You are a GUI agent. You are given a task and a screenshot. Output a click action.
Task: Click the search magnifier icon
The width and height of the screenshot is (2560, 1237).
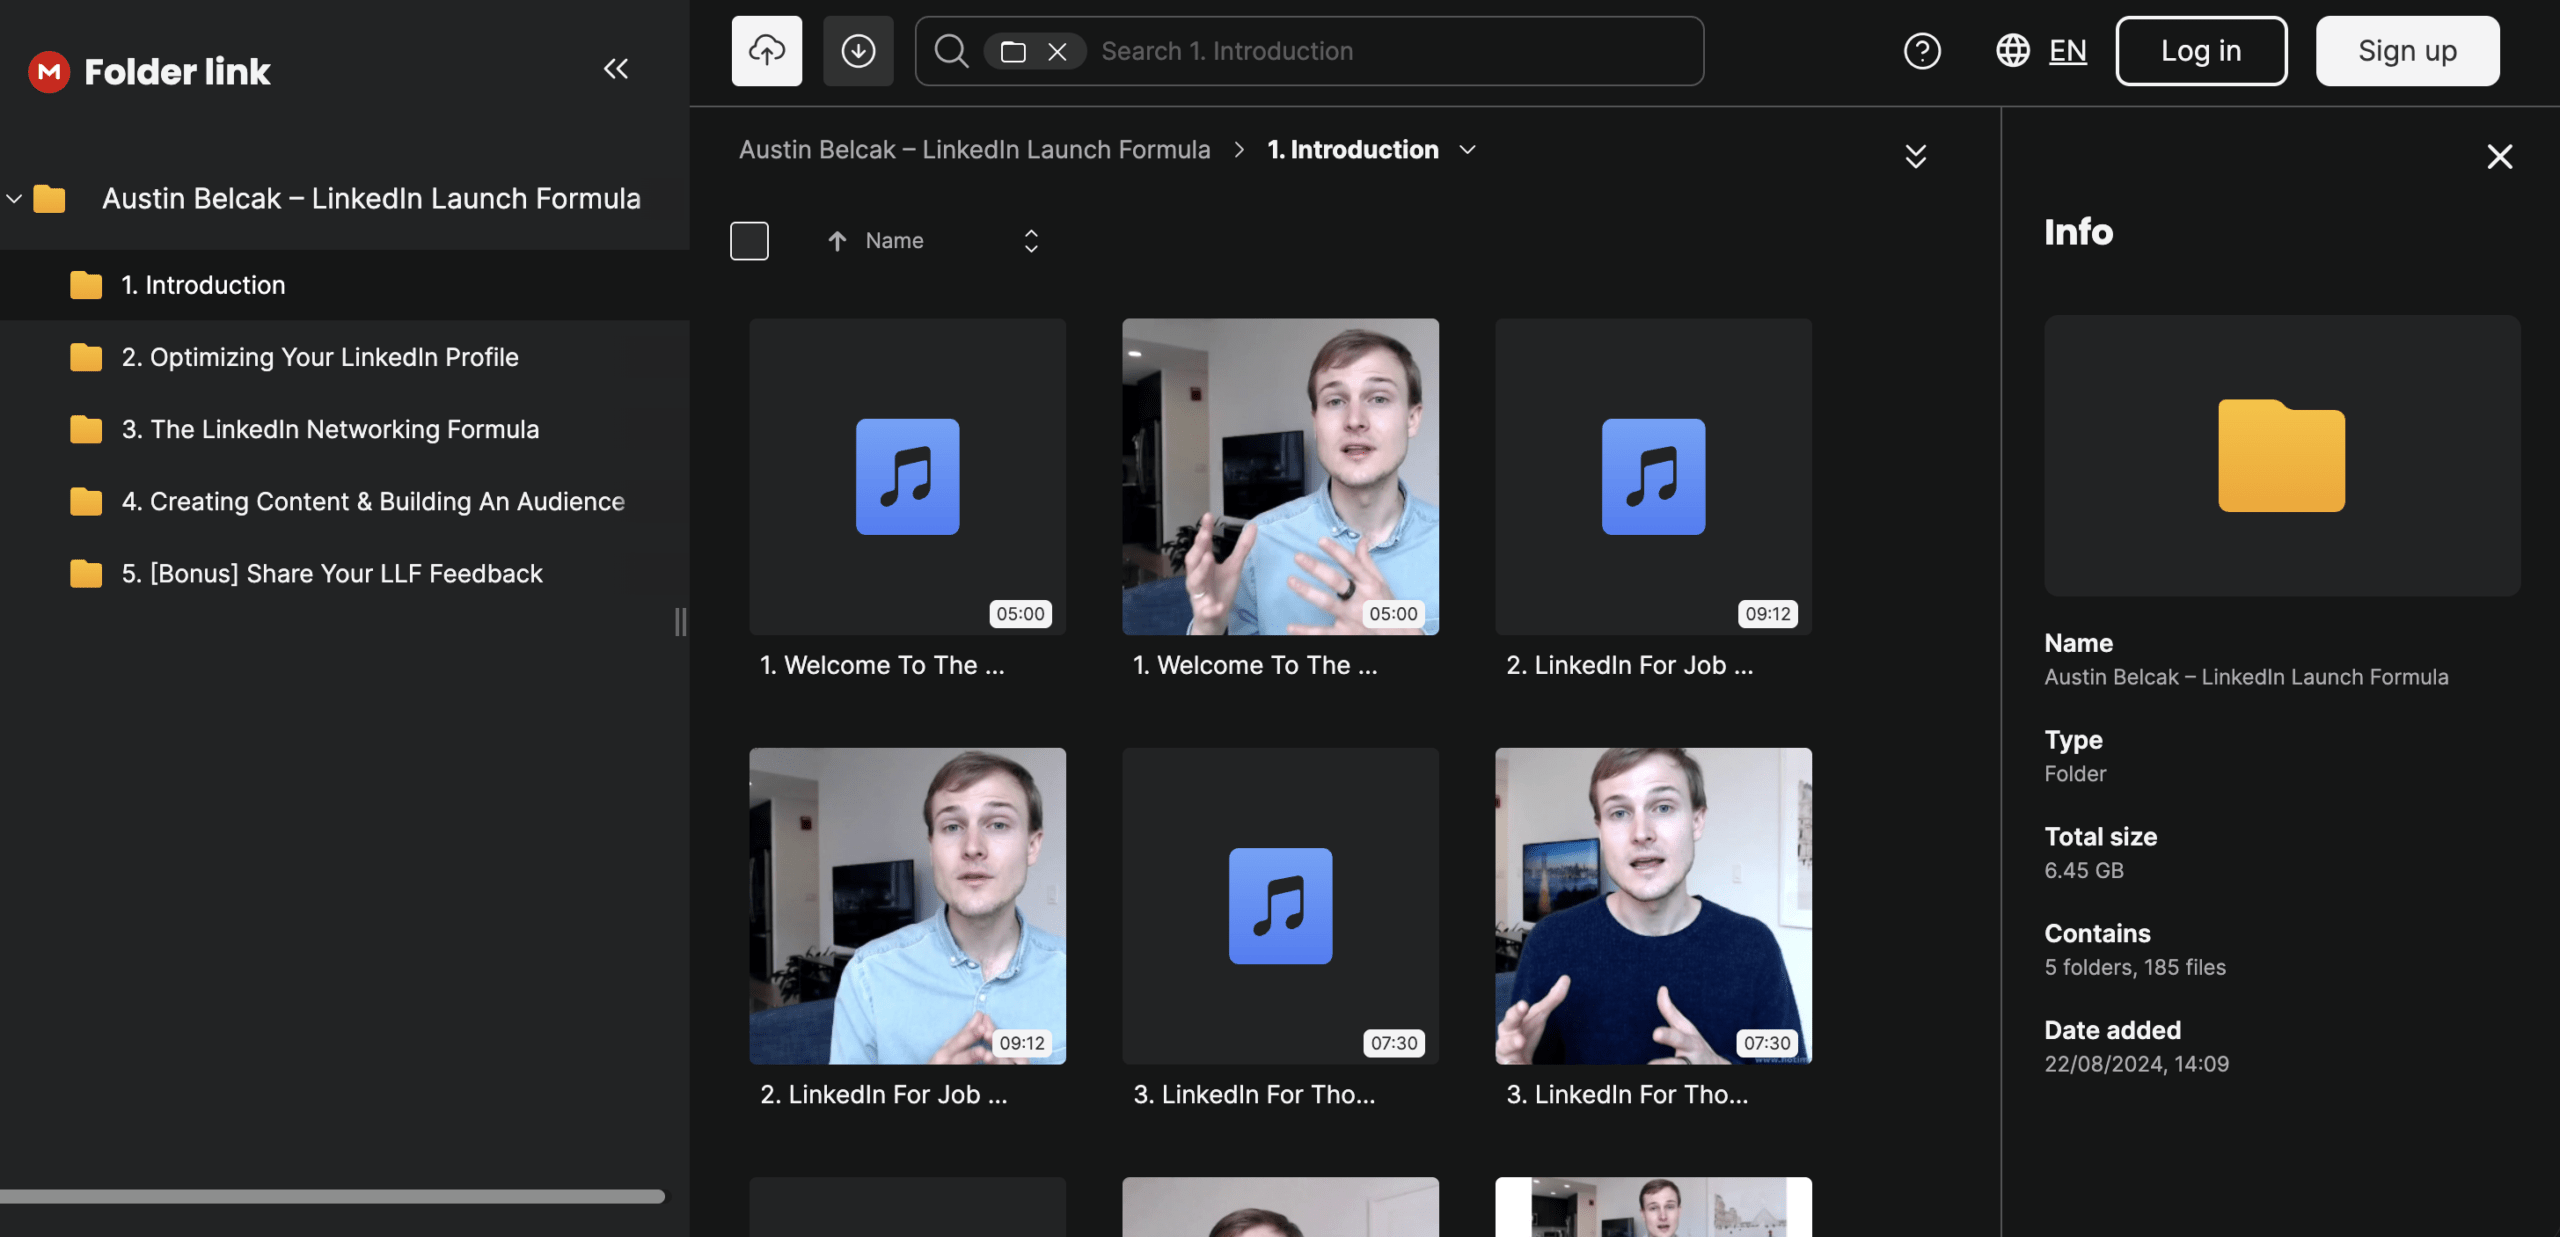click(951, 51)
